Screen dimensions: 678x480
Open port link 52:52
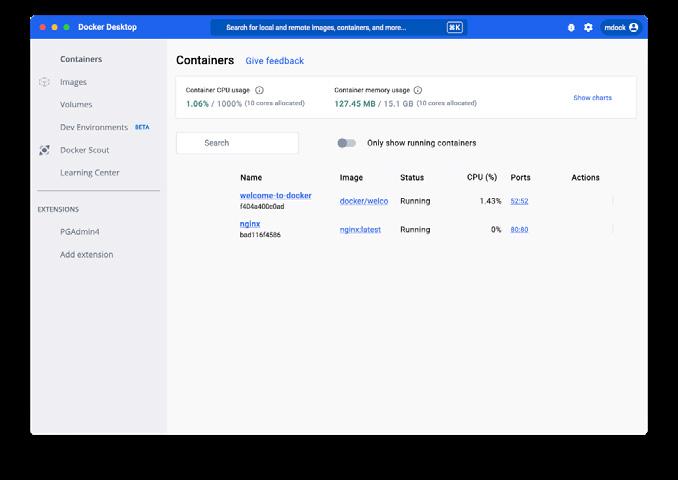click(519, 201)
